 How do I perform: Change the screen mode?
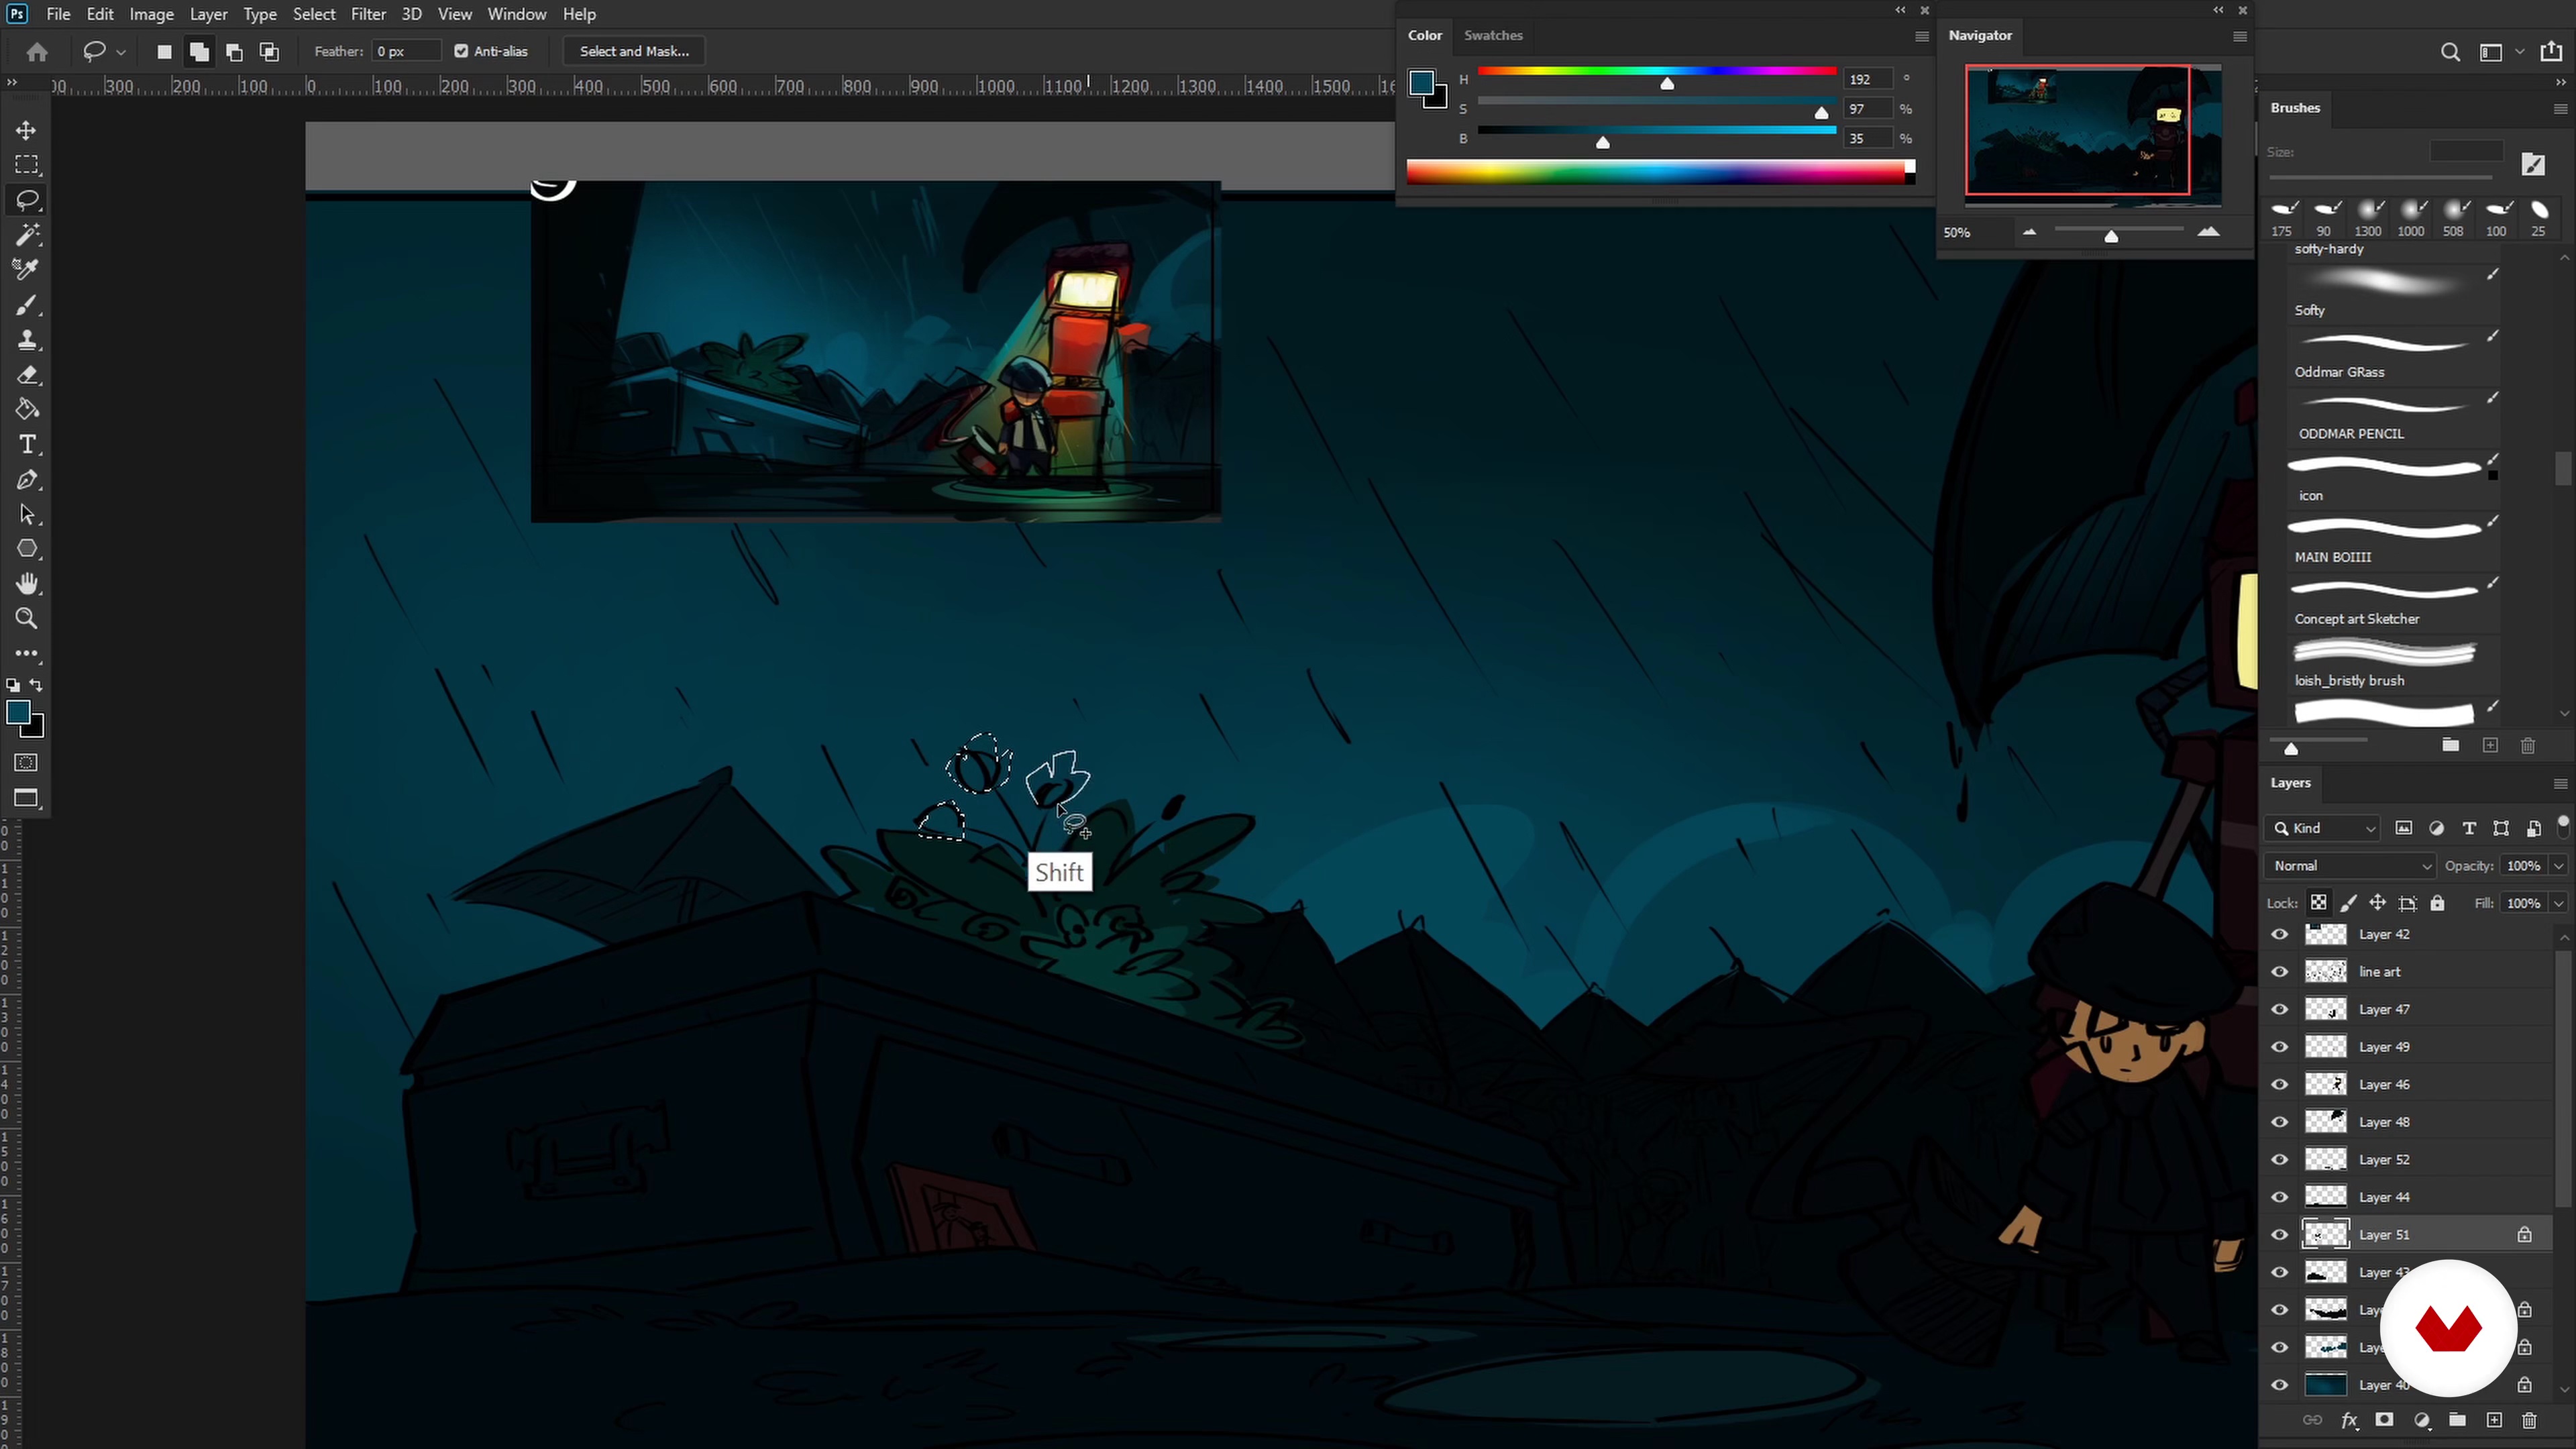pyautogui.click(x=26, y=798)
